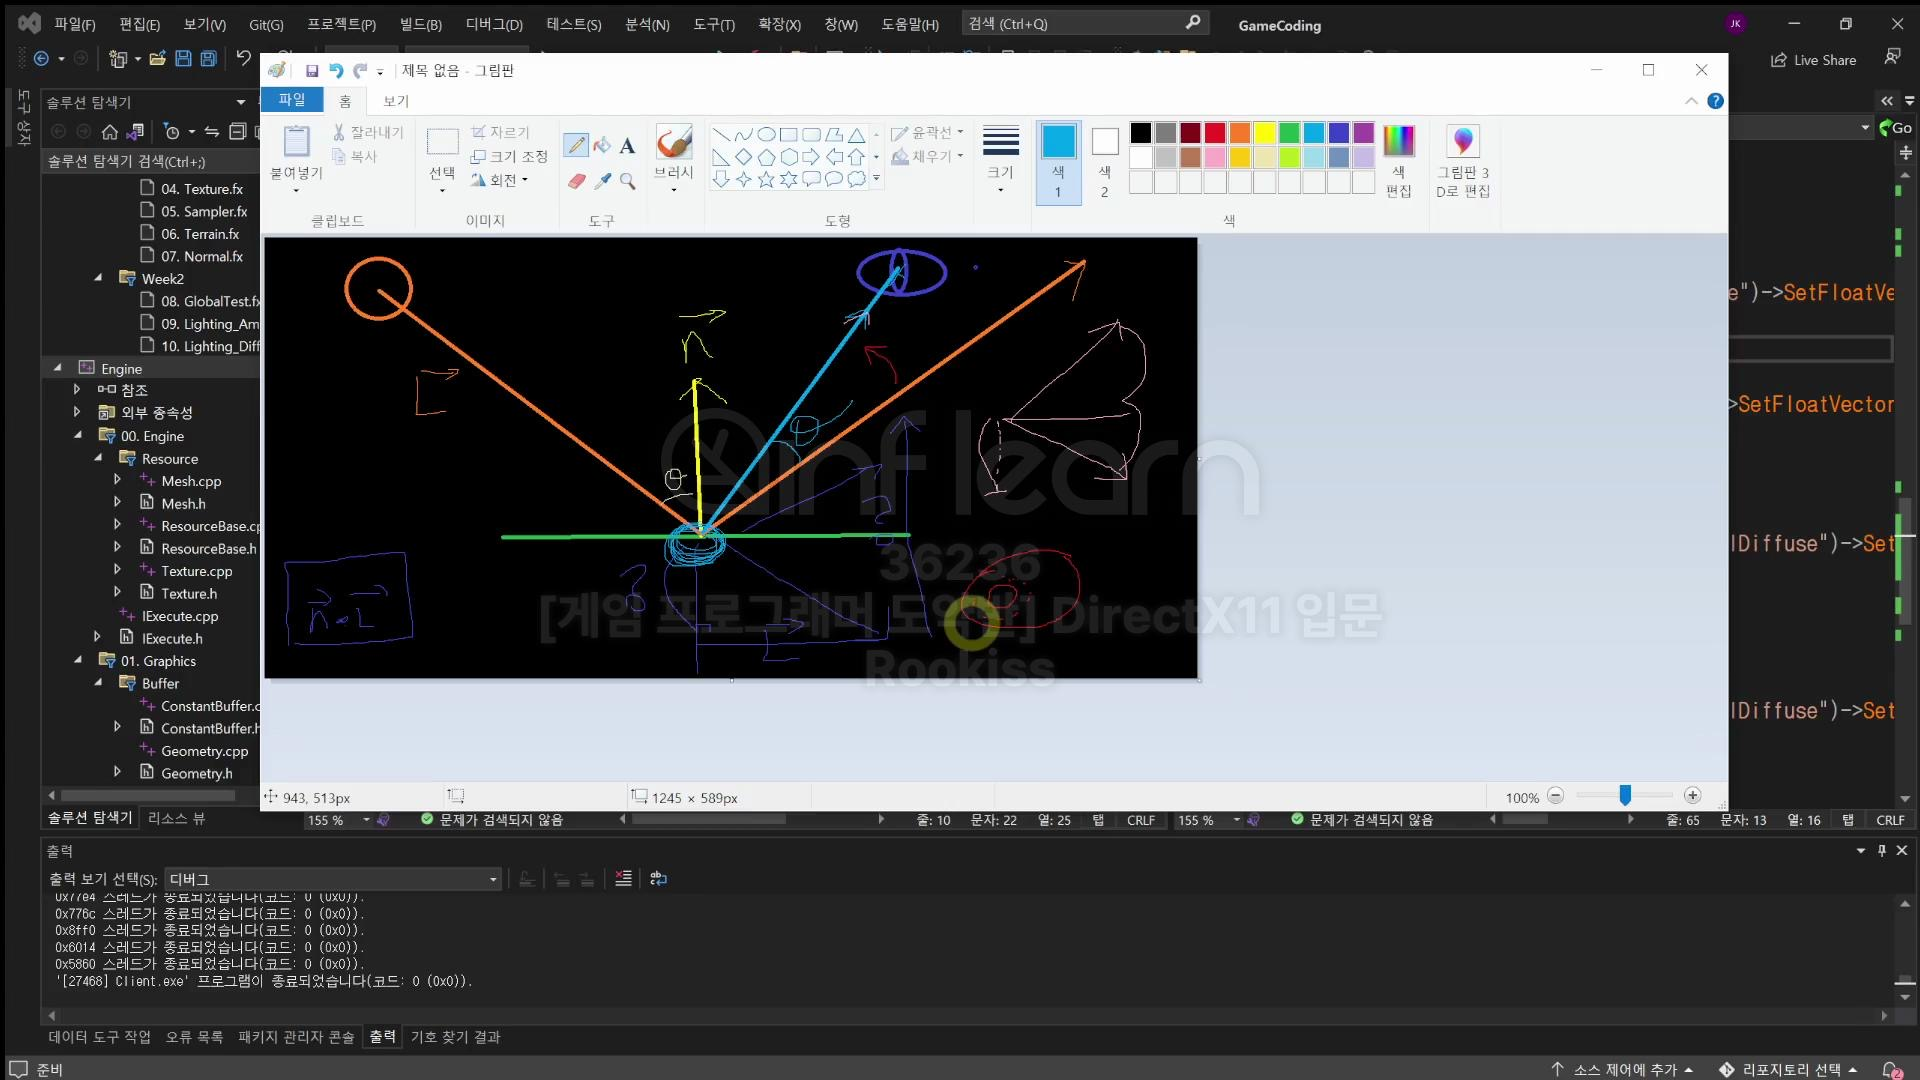
Task: Click the Edit colors rainbow icon
Action: click(x=1398, y=142)
